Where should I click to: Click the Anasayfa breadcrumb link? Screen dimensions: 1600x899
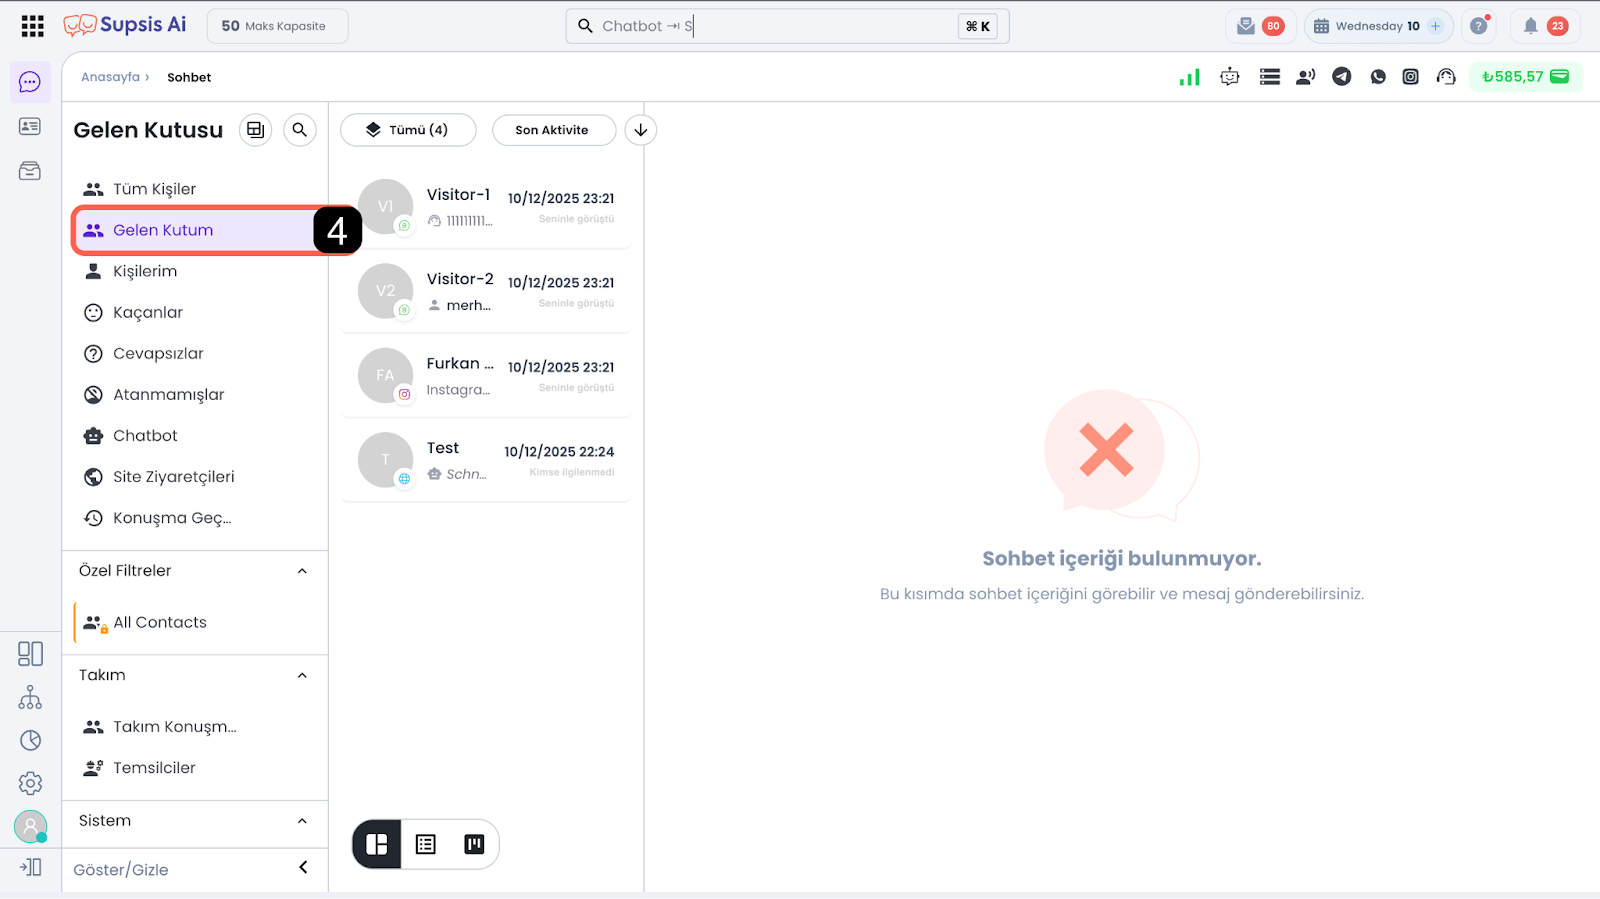tap(111, 77)
